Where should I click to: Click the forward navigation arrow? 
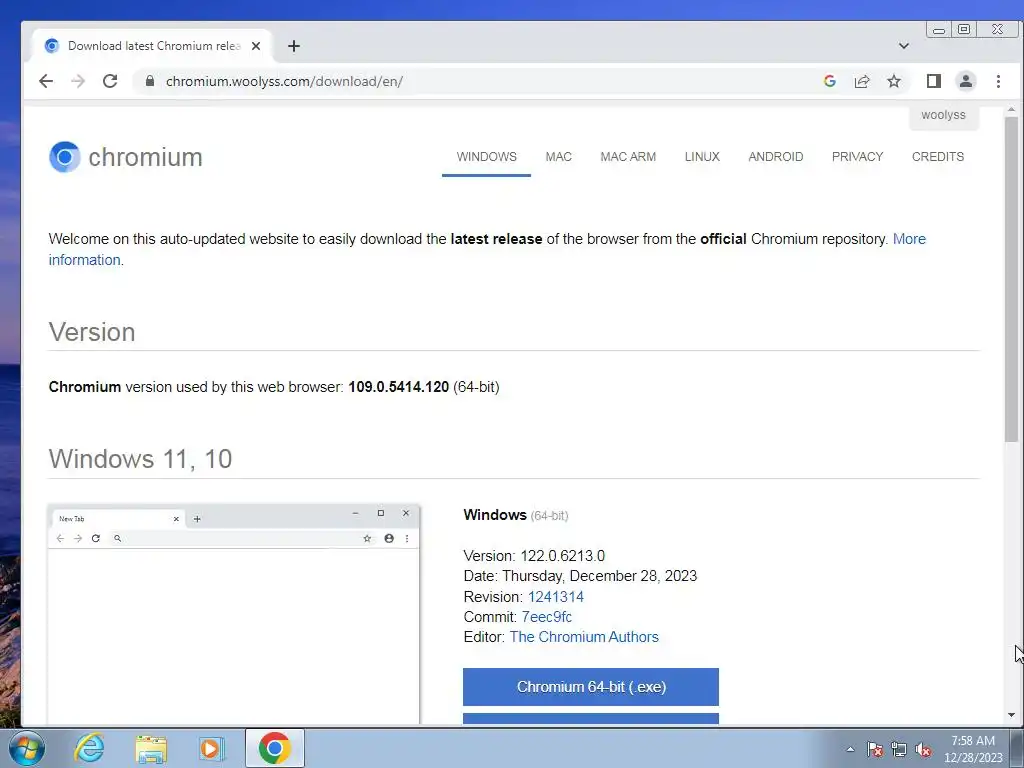click(78, 81)
